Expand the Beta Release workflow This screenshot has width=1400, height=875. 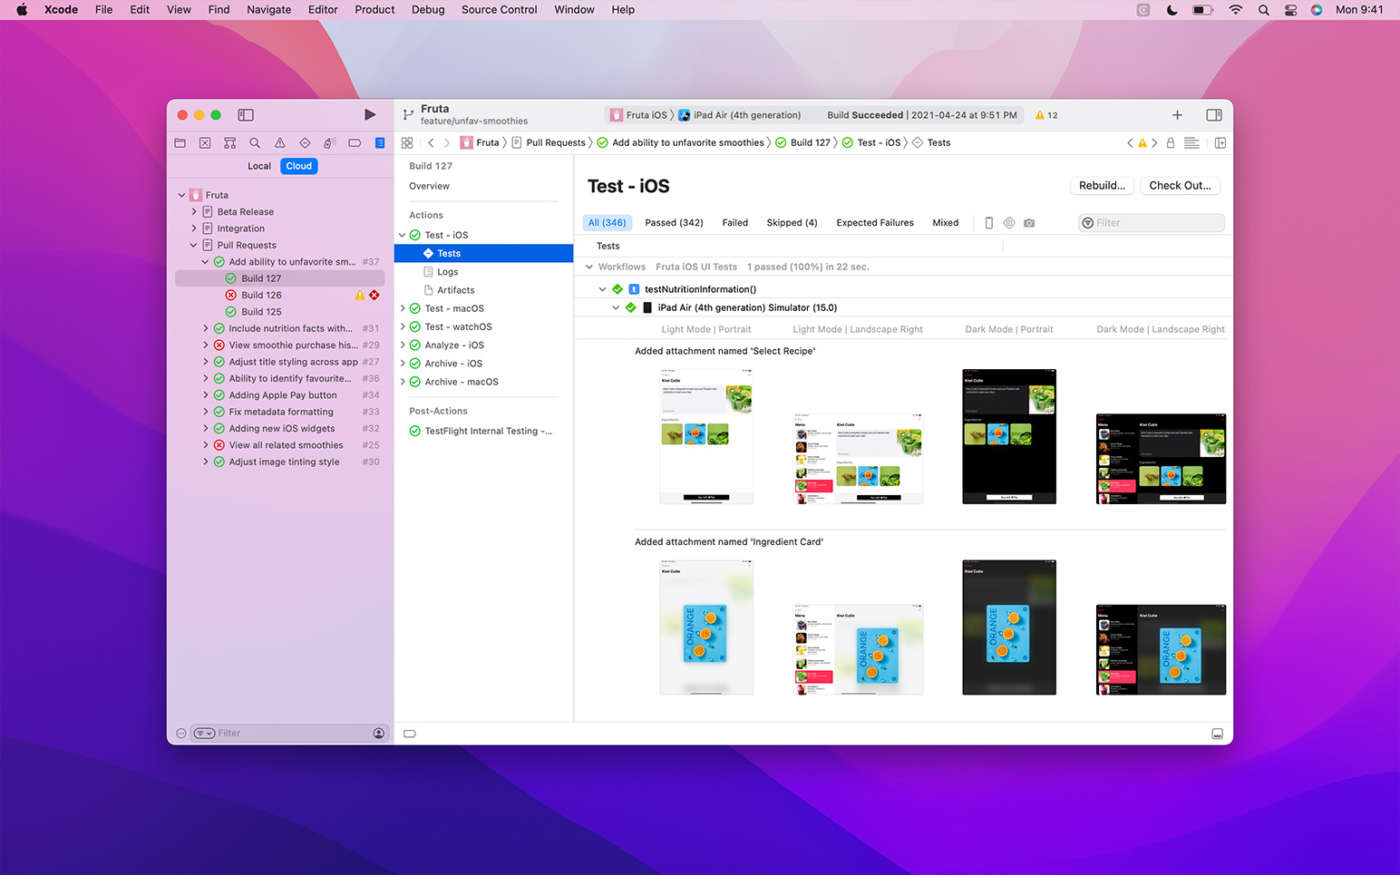click(194, 212)
